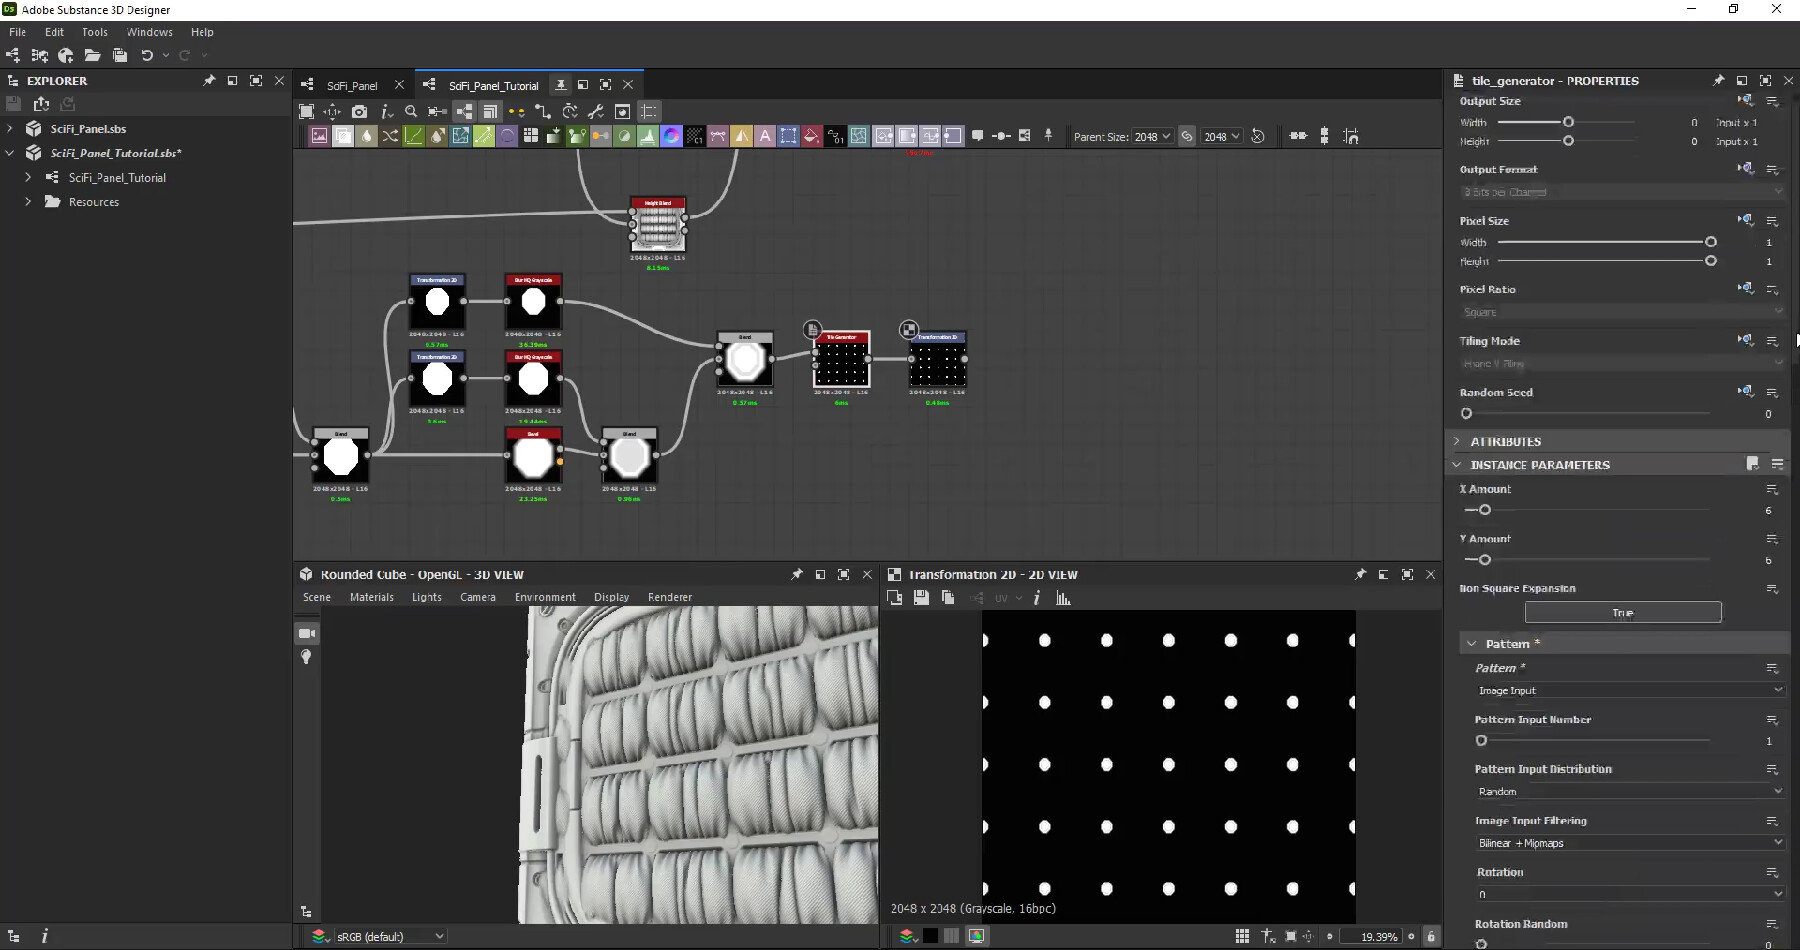Toggle the Non Square Expansion True button
This screenshot has height=950, width=1800.
pos(1621,612)
